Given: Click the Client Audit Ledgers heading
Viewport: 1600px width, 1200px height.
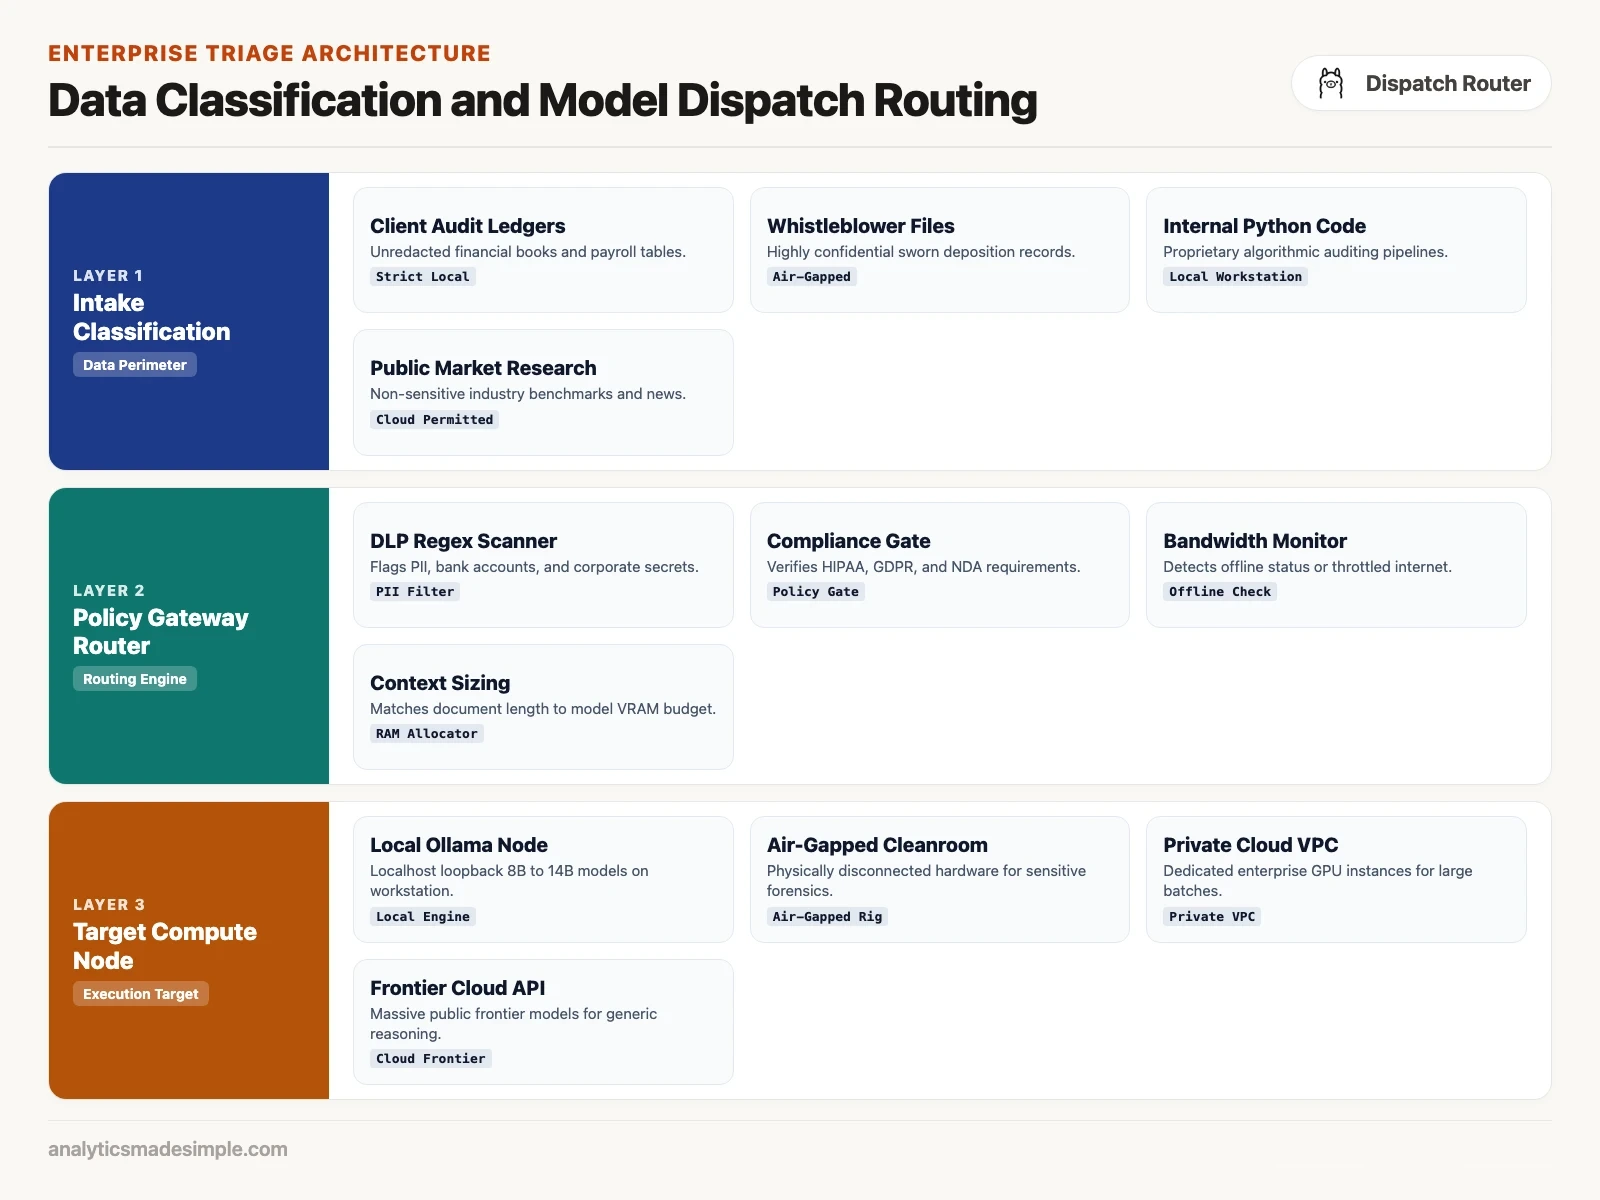Looking at the screenshot, I should pyautogui.click(x=467, y=226).
